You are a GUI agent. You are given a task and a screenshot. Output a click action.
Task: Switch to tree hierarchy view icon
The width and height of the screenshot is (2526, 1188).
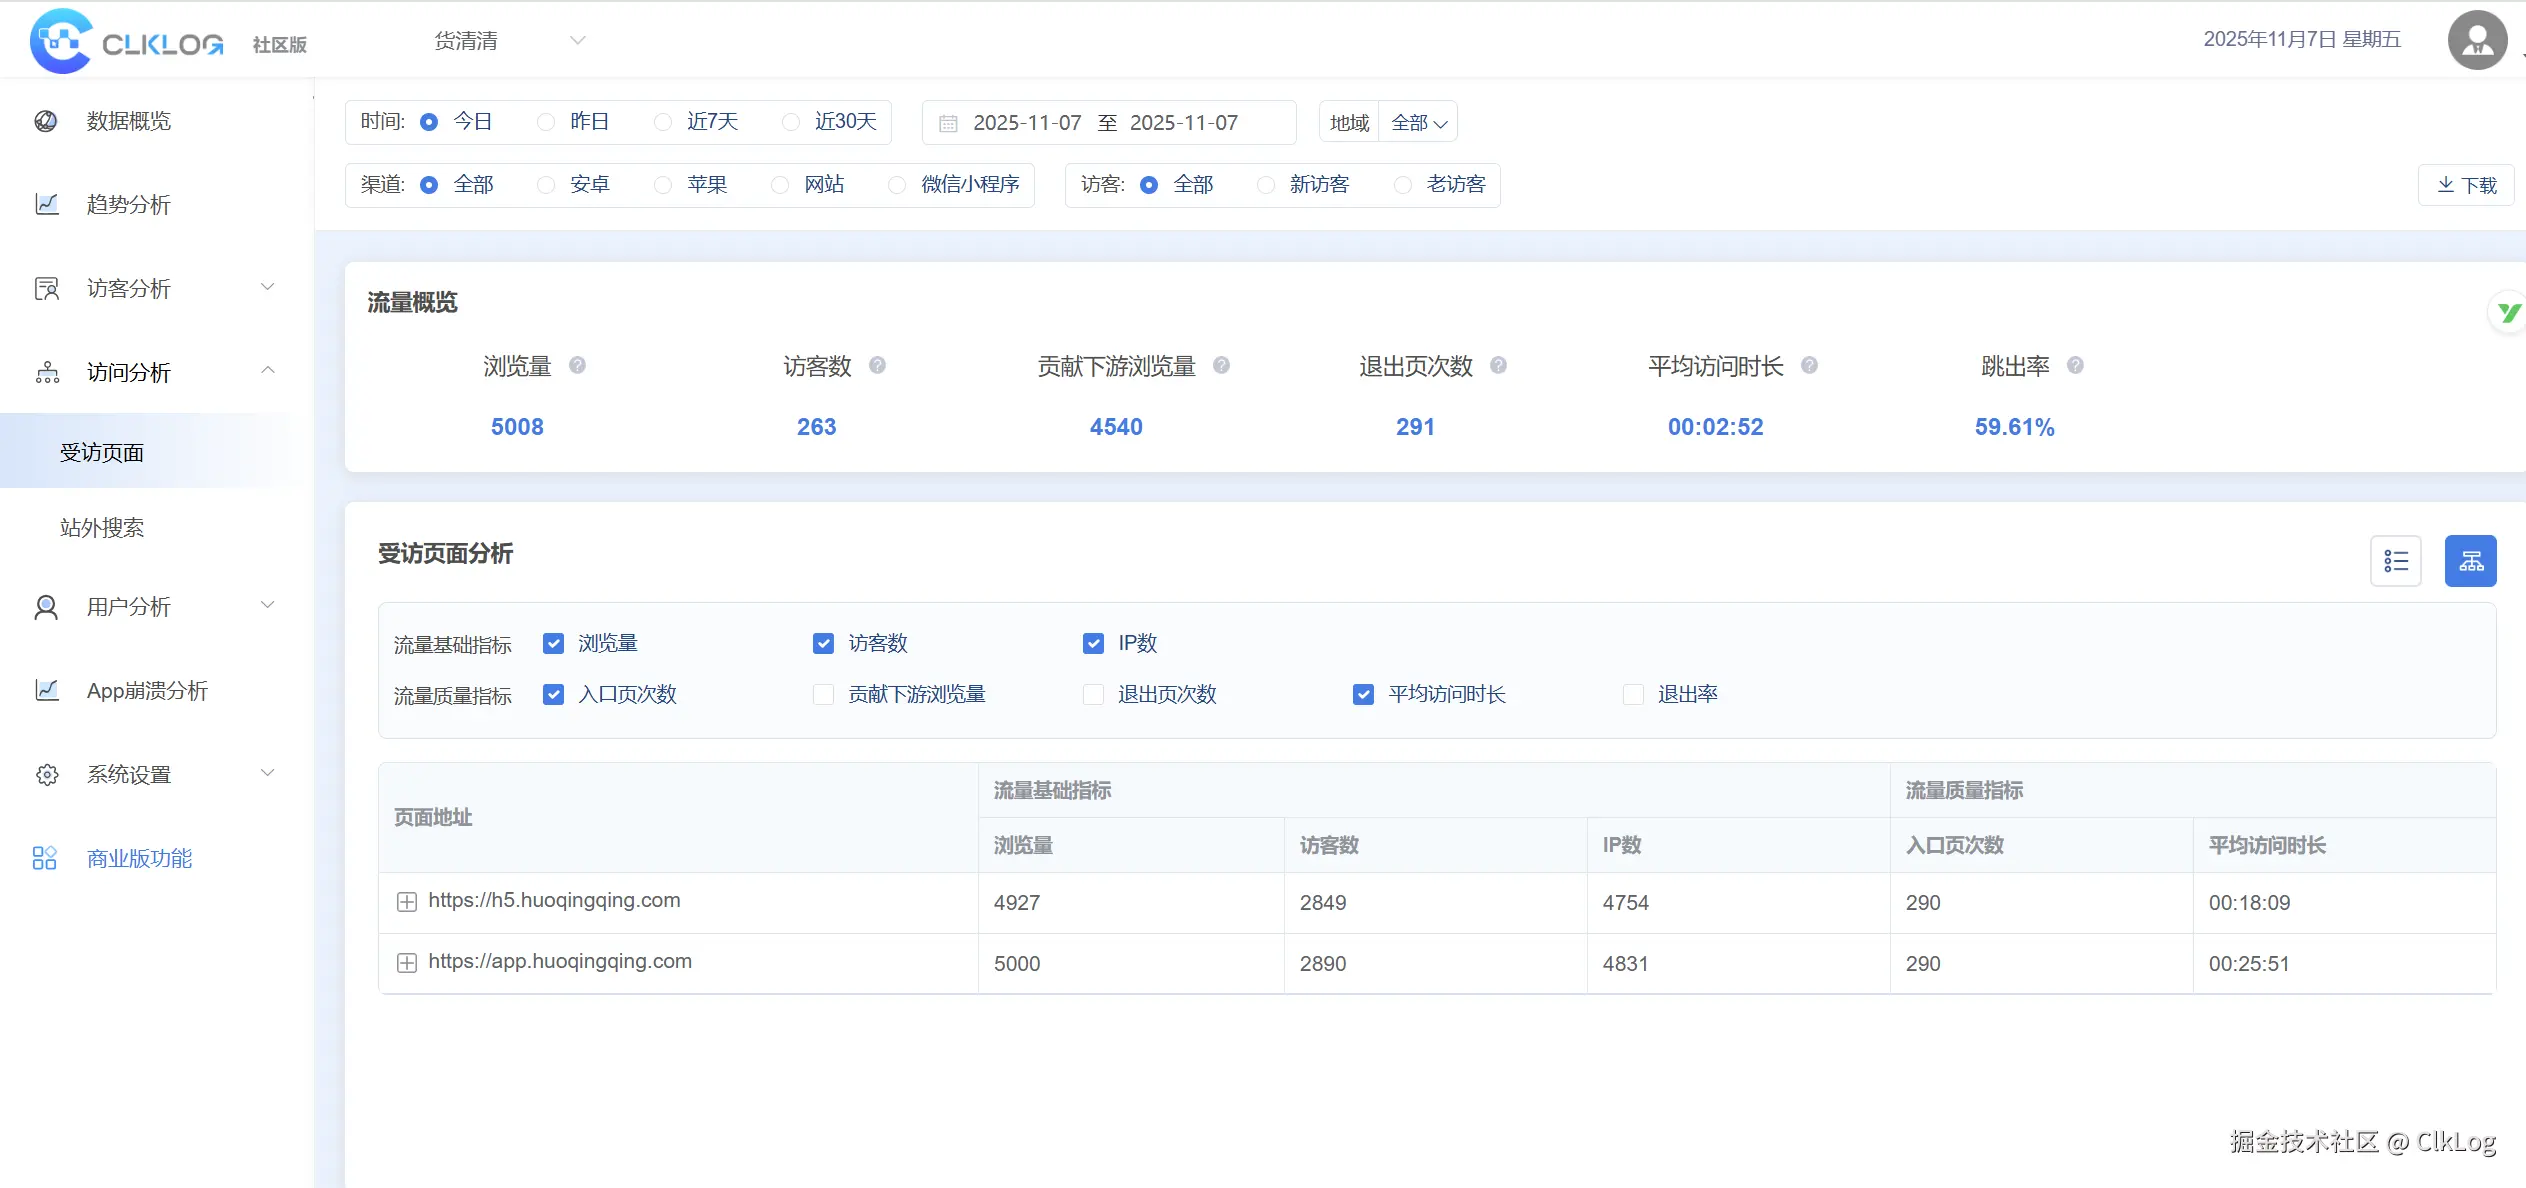pos(2470,561)
